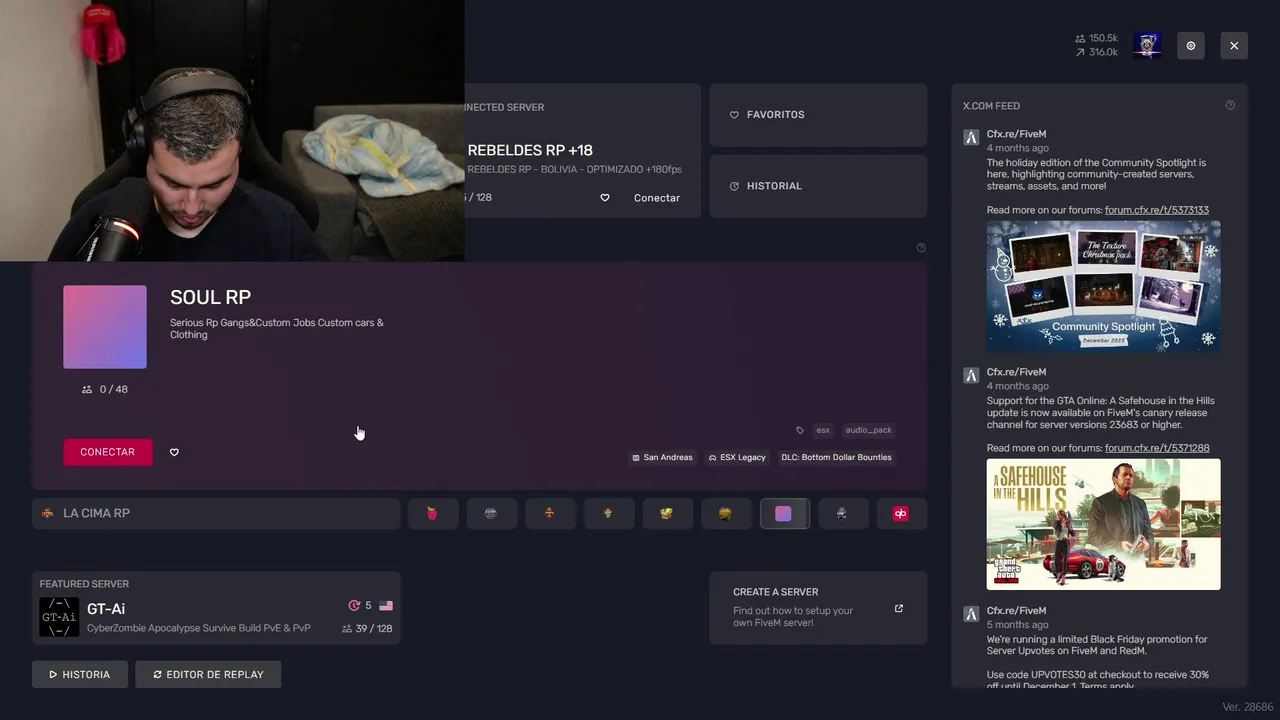This screenshot has height=720, width=1280.
Task: Click the red CONECTAR button for SOUL RP
Action: (108, 452)
